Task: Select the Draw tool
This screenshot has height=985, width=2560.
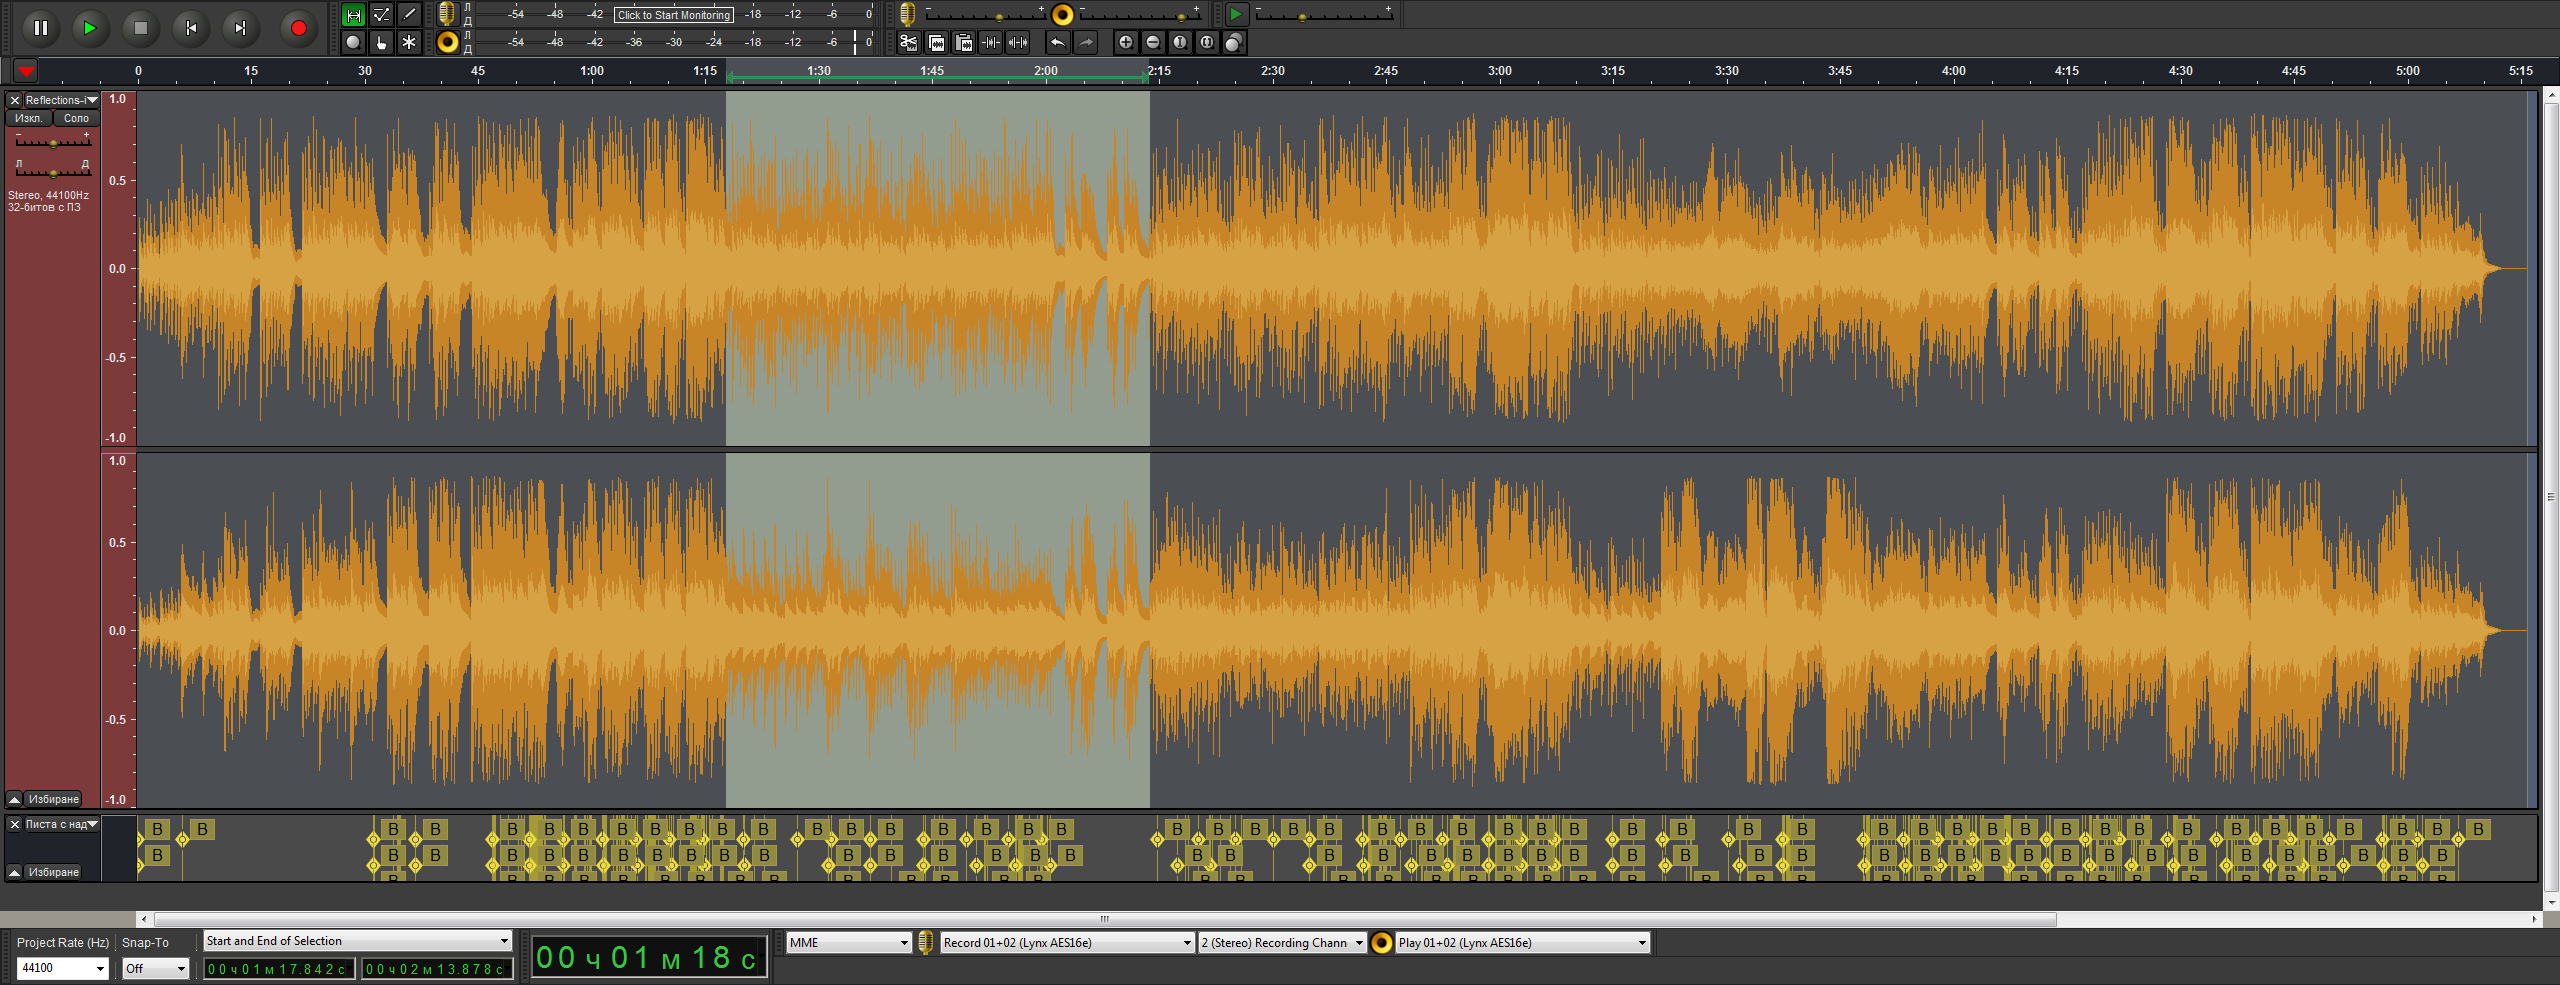Action: (x=410, y=13)
